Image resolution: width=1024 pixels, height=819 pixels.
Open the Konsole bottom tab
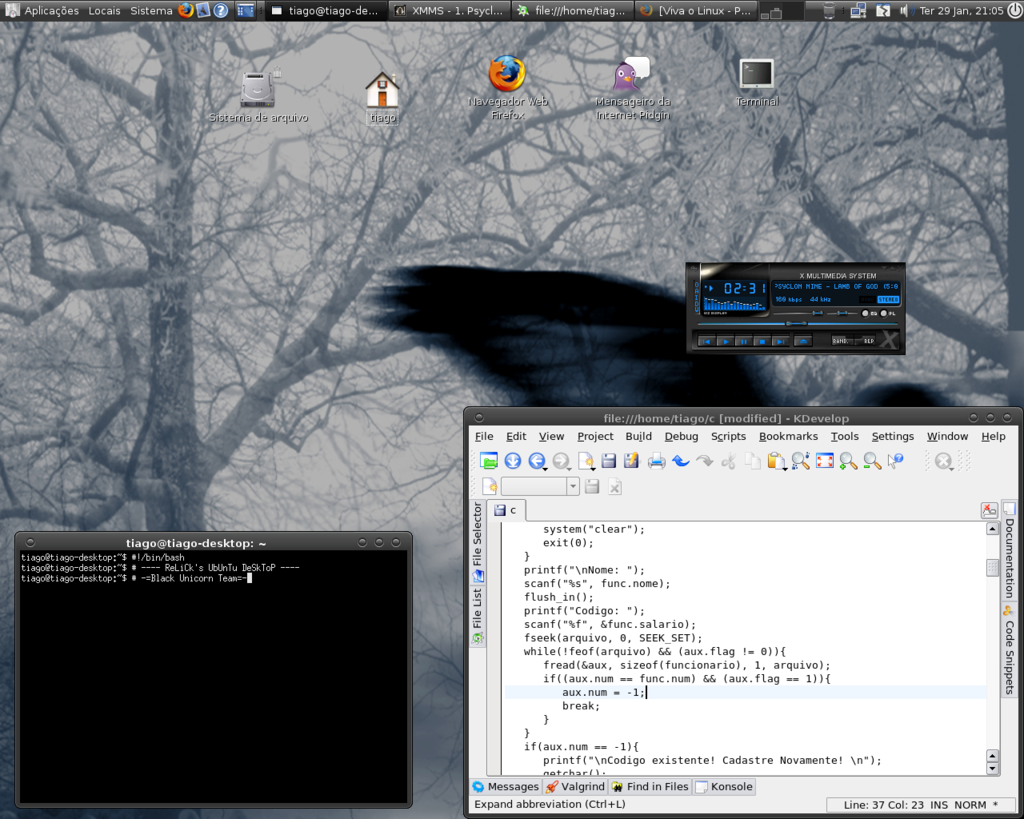click(724, 786)
